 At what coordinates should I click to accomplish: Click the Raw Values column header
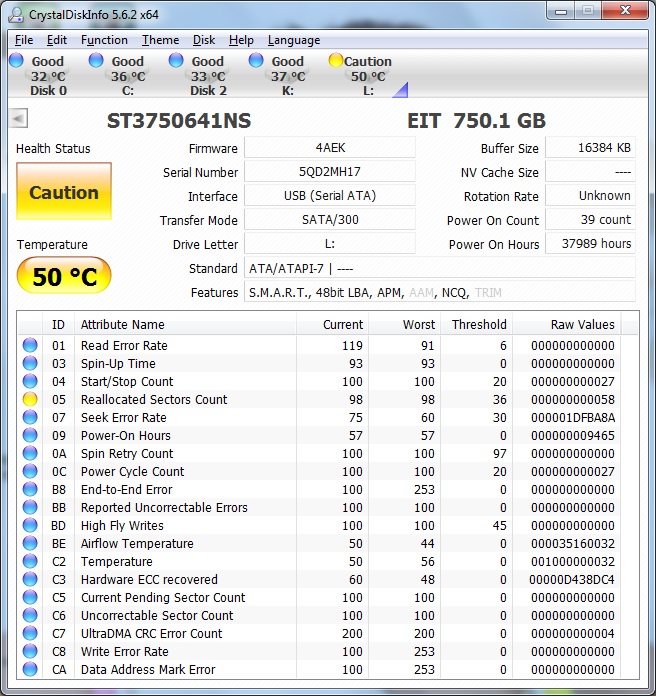pos(567,324)
